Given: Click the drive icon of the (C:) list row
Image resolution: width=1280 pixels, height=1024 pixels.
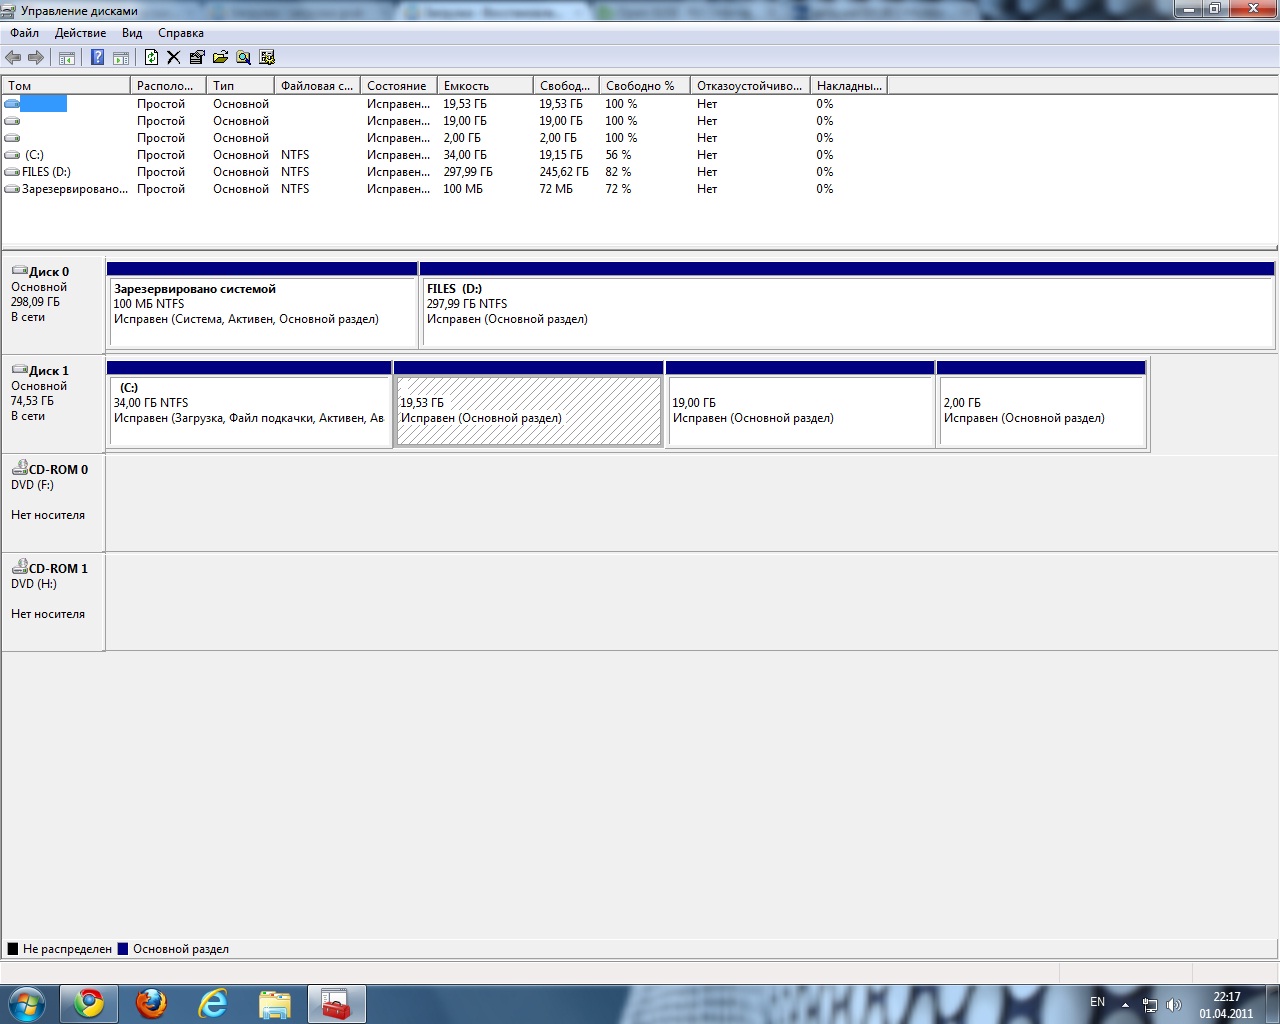Looking at the screenshot, I should point(12,155).
